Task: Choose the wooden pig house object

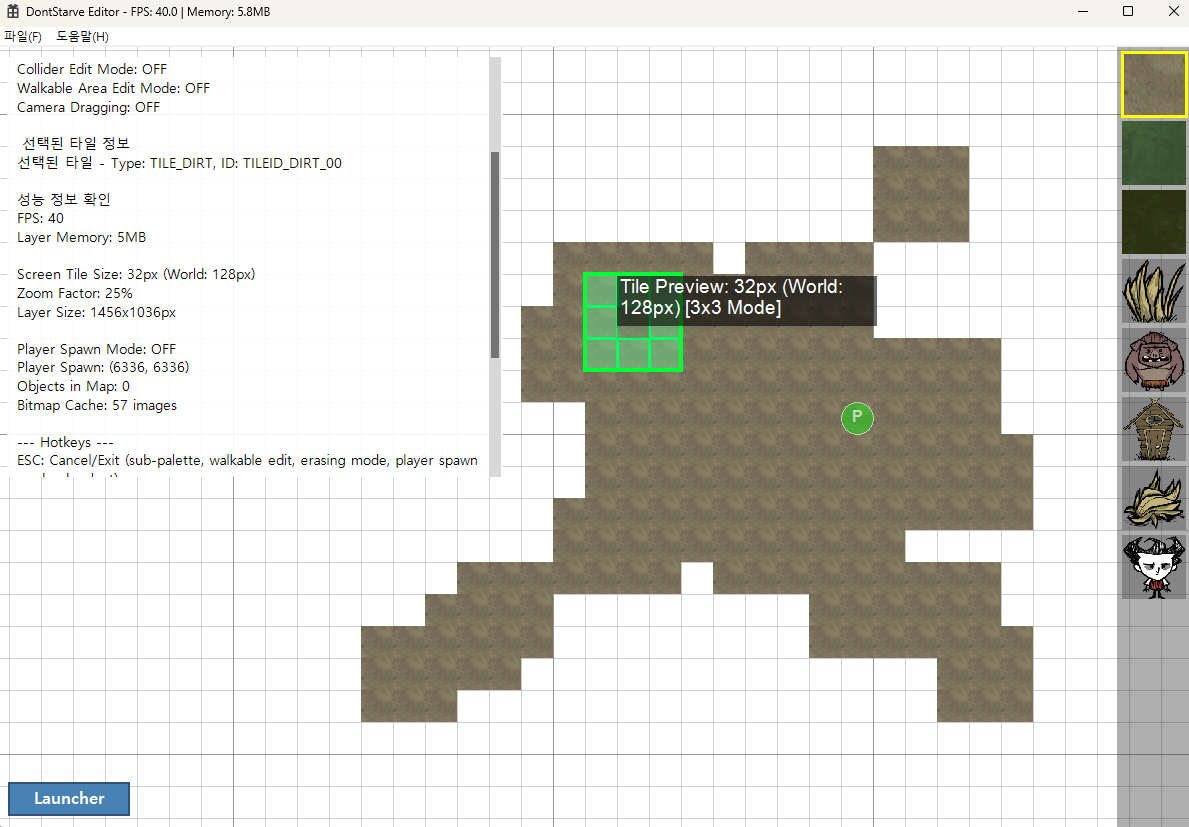Action: 1154,429
